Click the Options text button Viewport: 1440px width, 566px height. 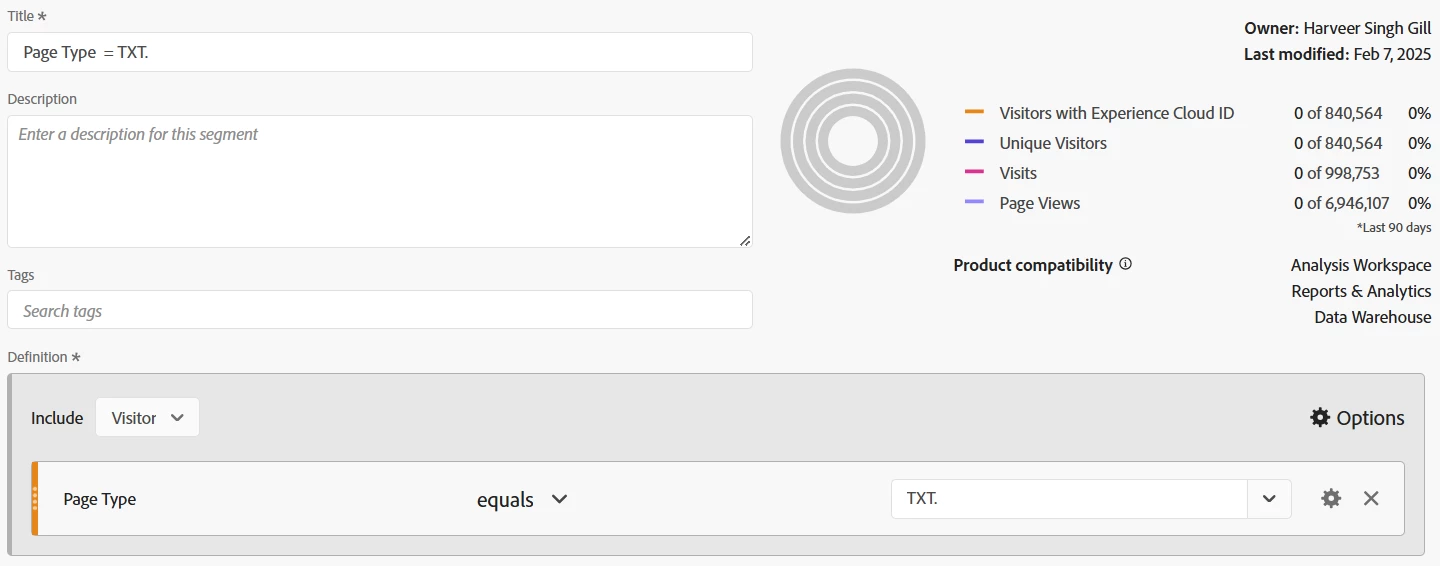1370,418
